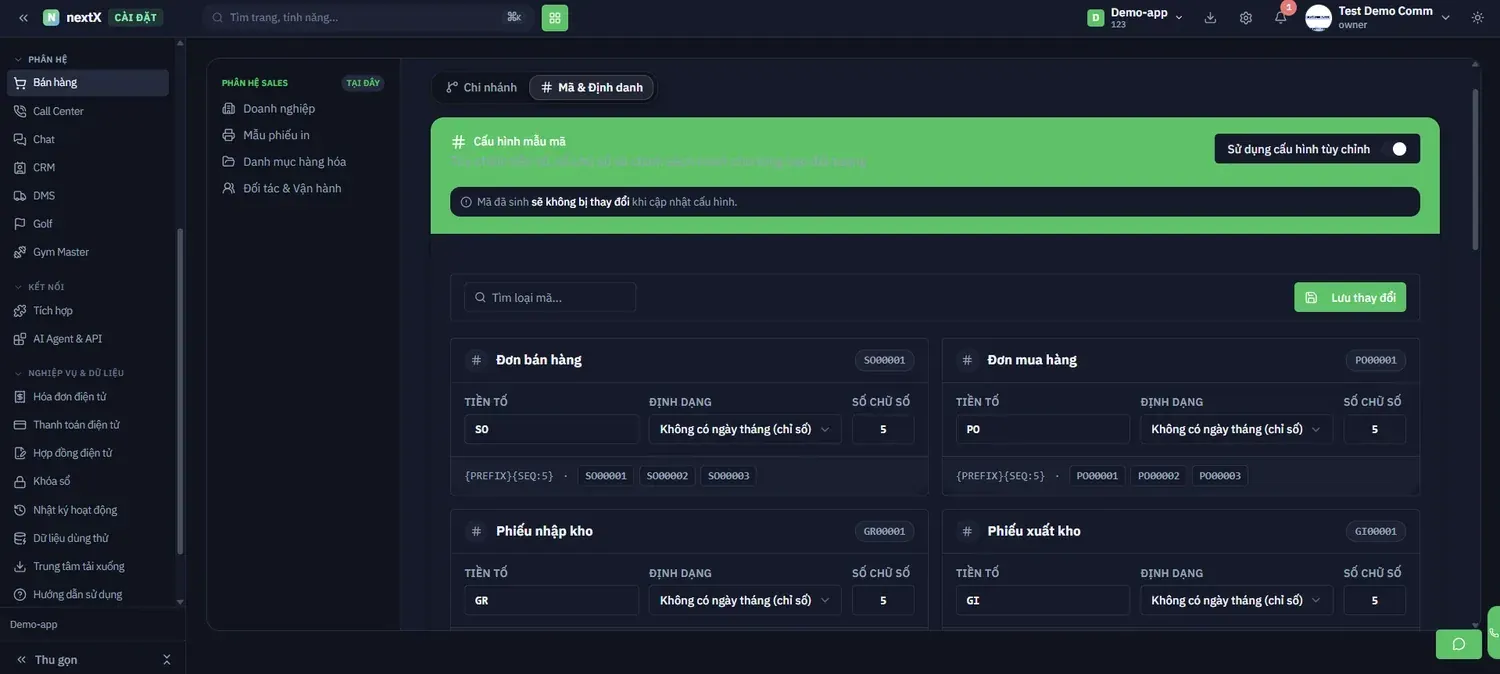
Task: Go to the Chat module
Action: tap(87, 139)
